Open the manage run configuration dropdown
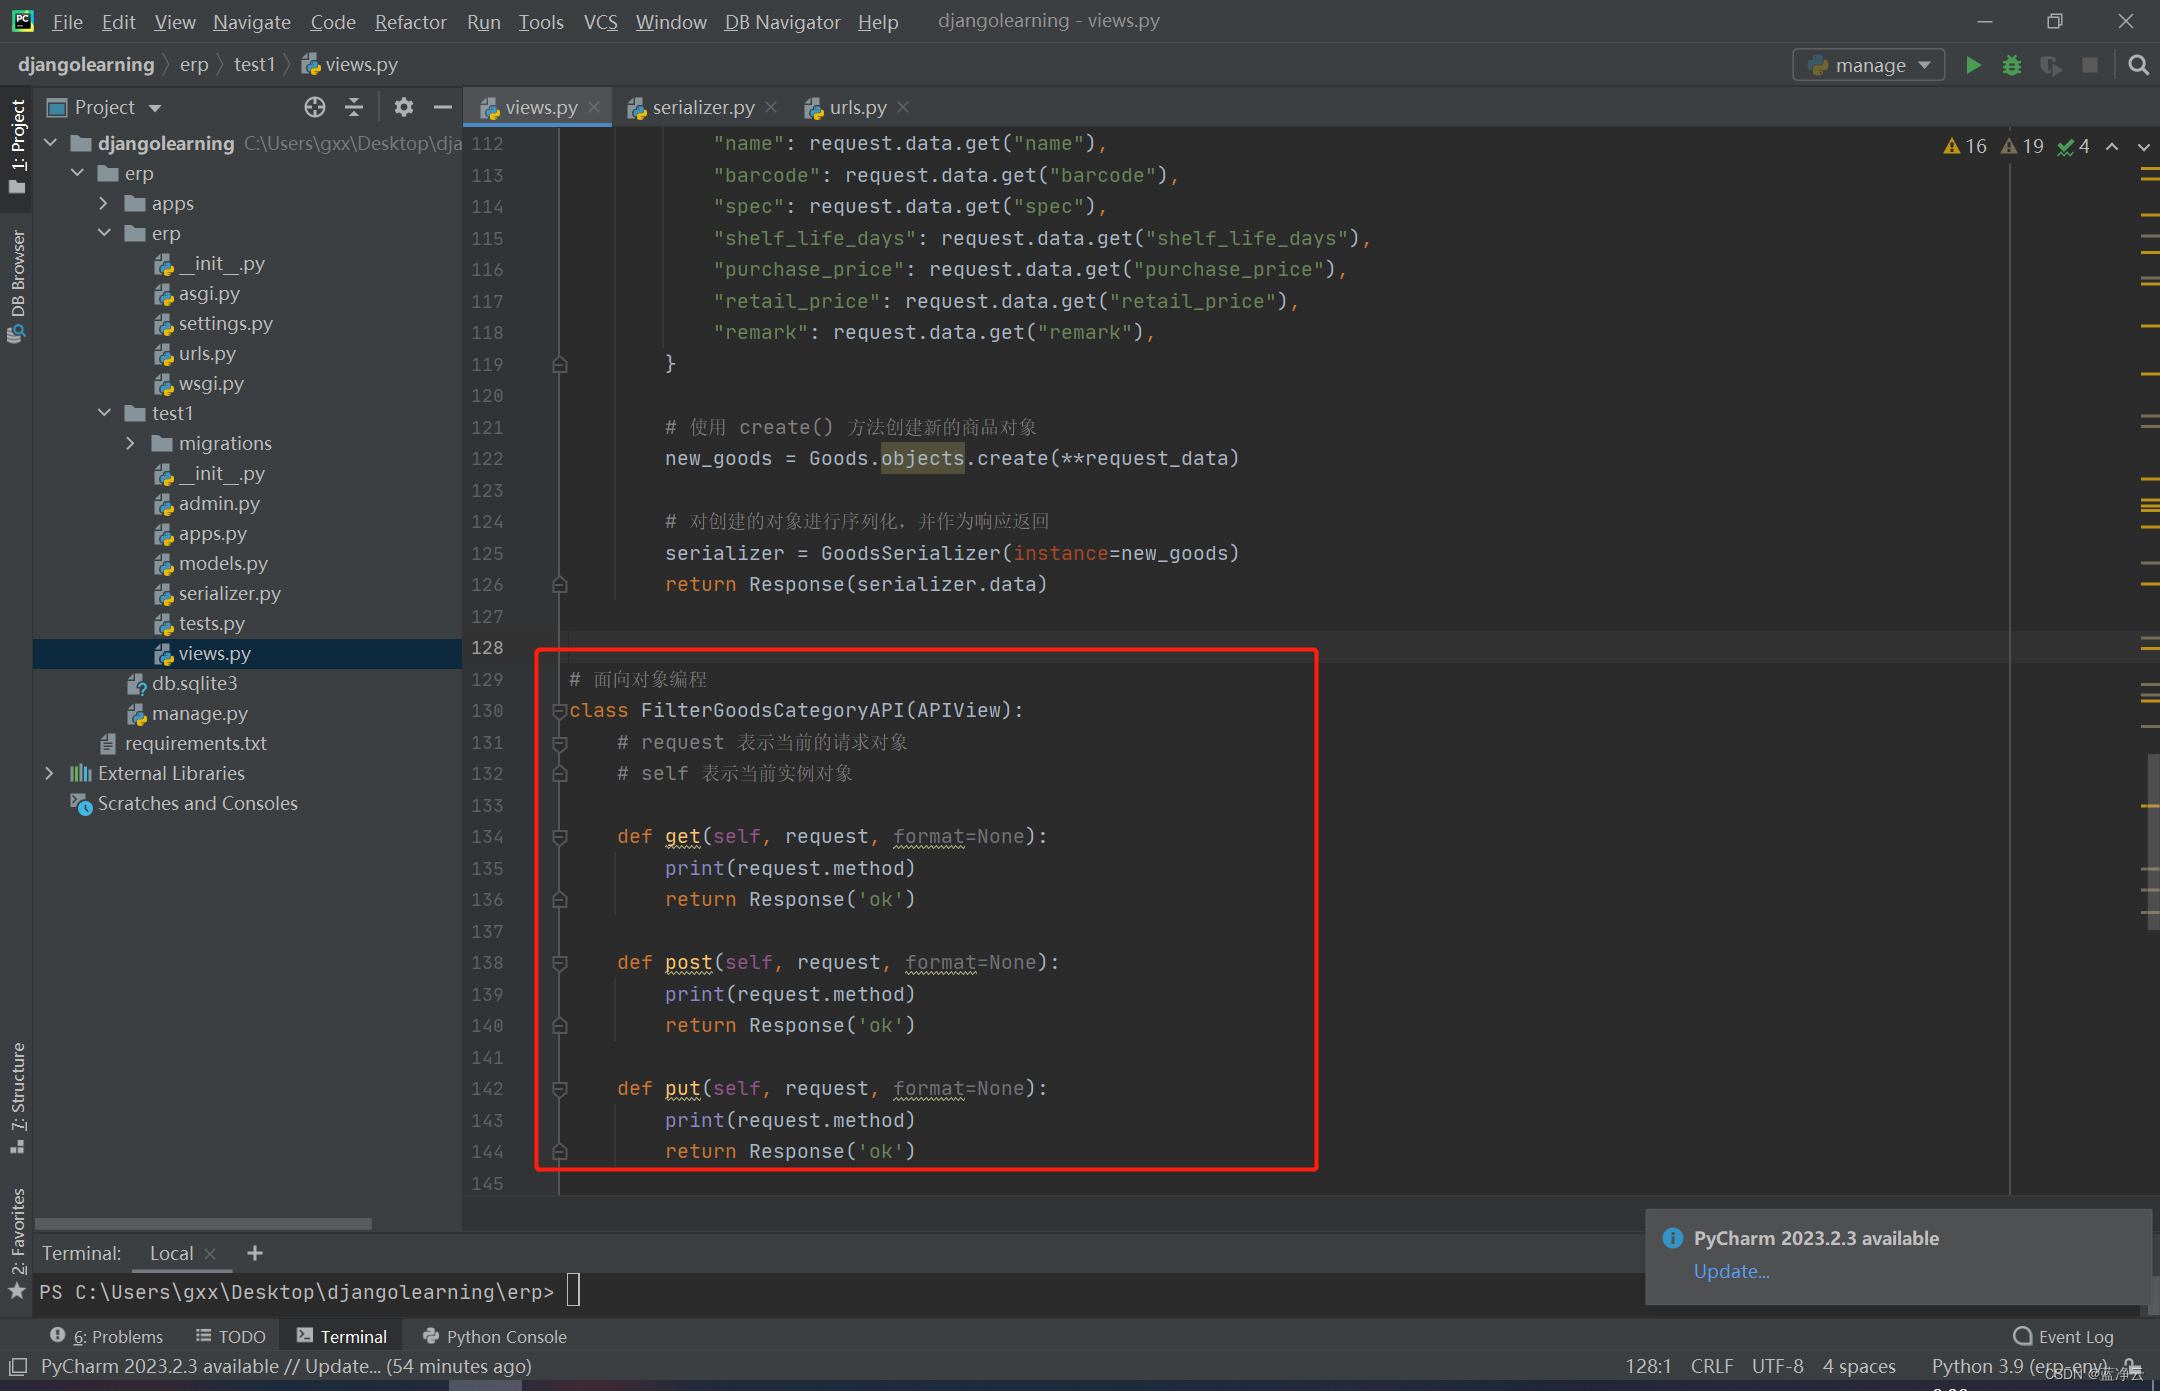Image resolution: width=2160 pixels, height=1391 pixels. (1868, 65)
